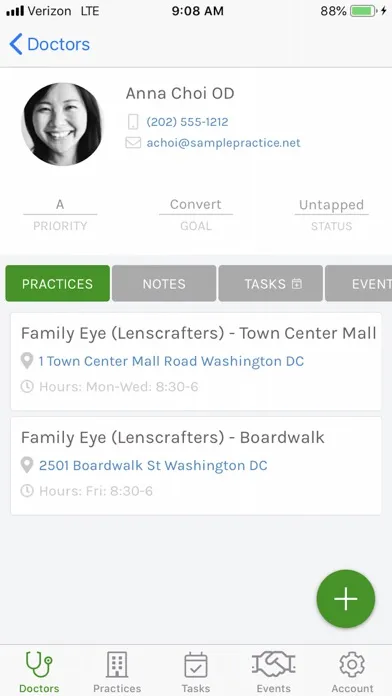Switch to the TASKS tab
Image resolution: width=392 pixels, height=696 pixels.
[270, 284]
